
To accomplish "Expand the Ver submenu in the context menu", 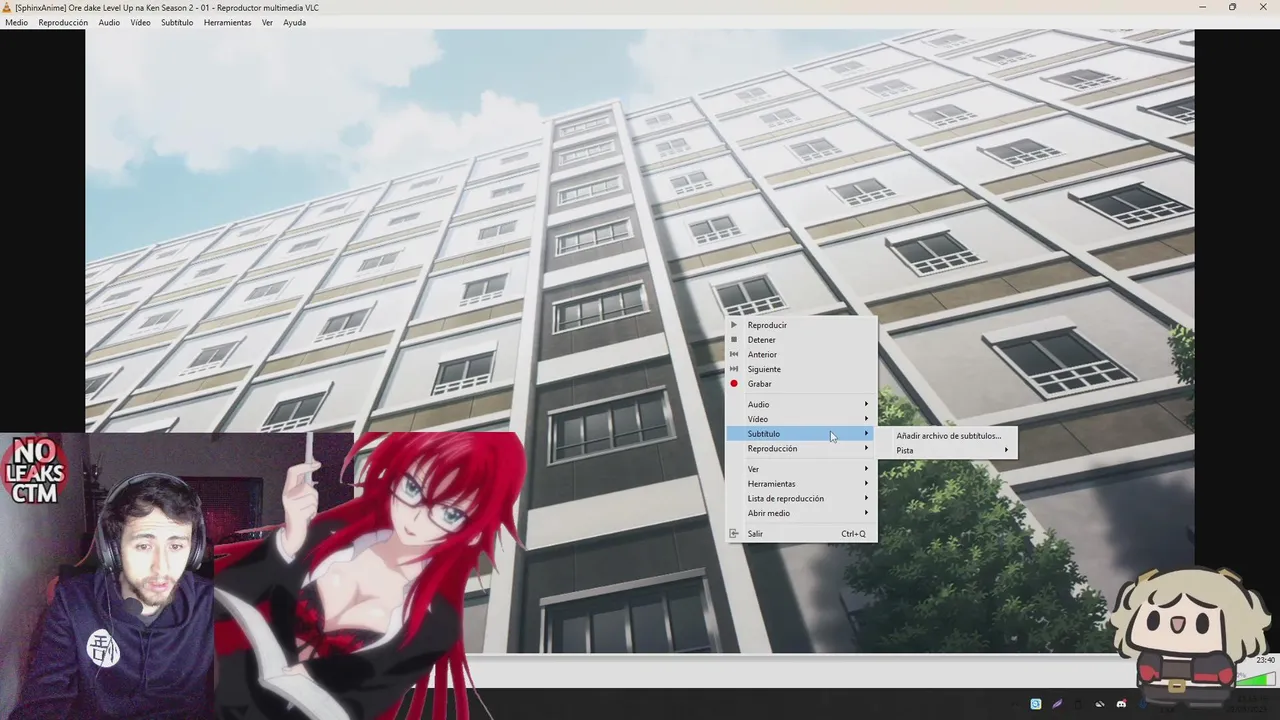I will click(801, 469).
